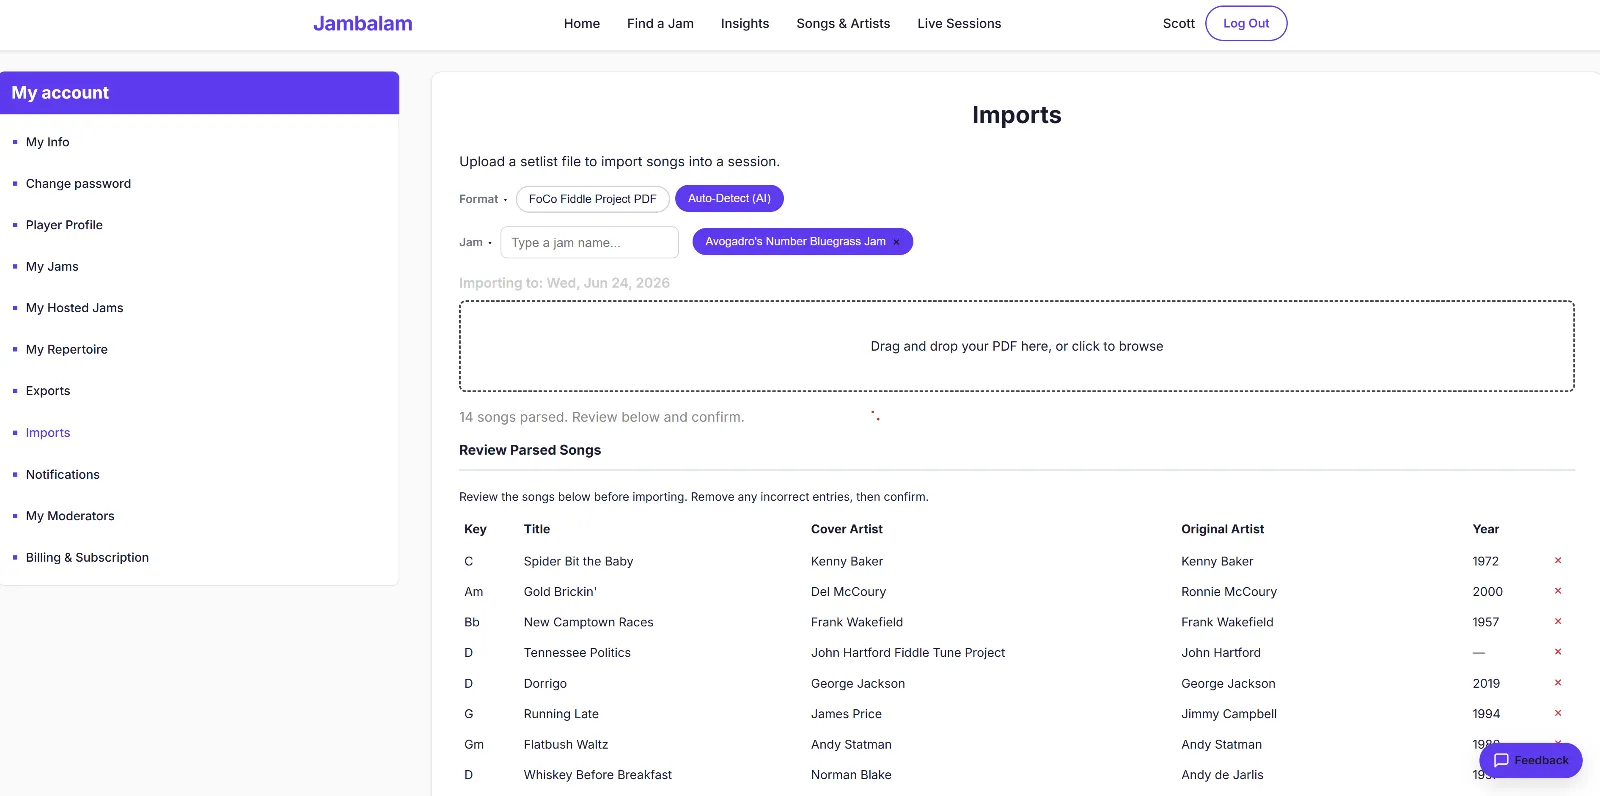Open My Repertoire sidebar link
This screenshot has height=796, width=1600.
click(x=67, y=350)
